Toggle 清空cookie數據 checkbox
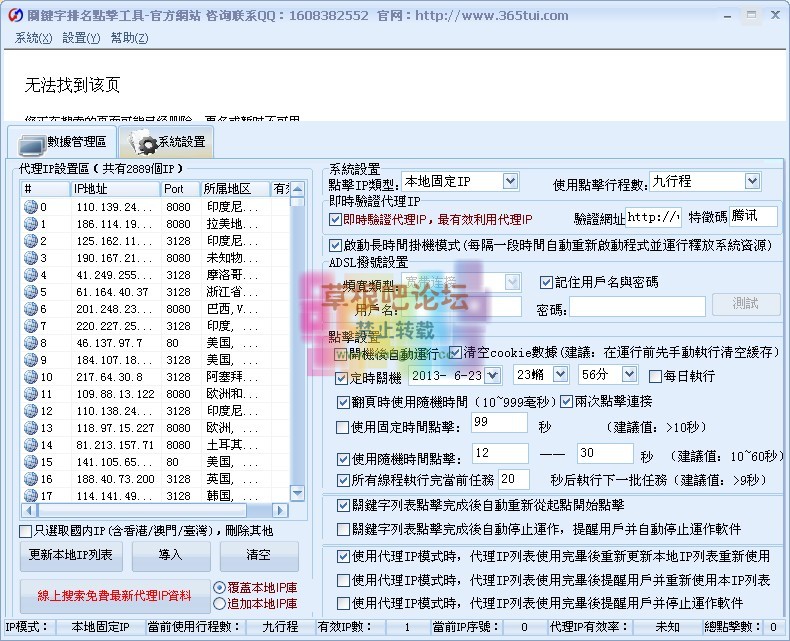790x641 pixels. point(454,352)
